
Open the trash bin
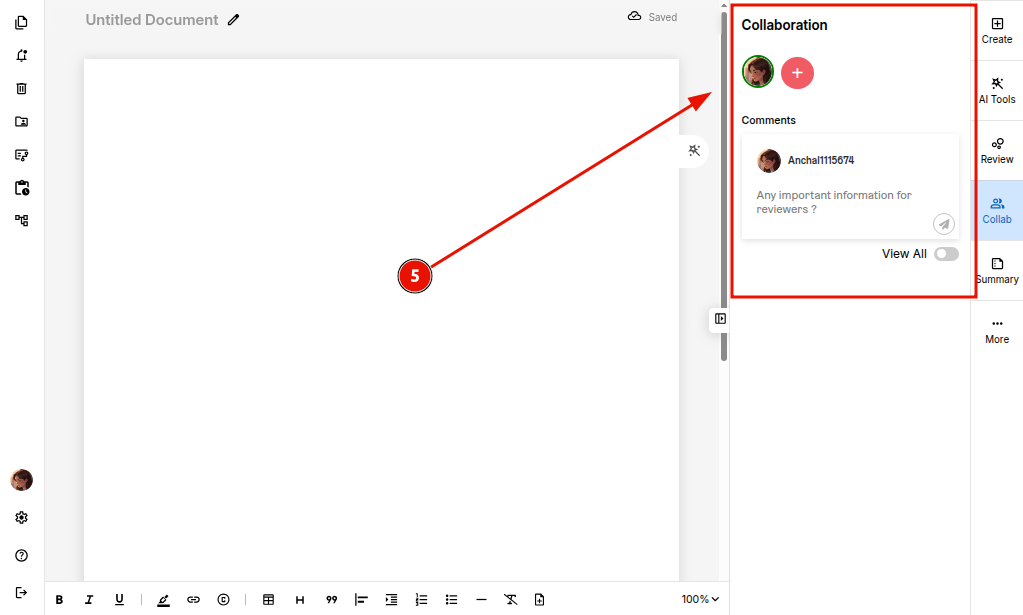coord(21,89)
